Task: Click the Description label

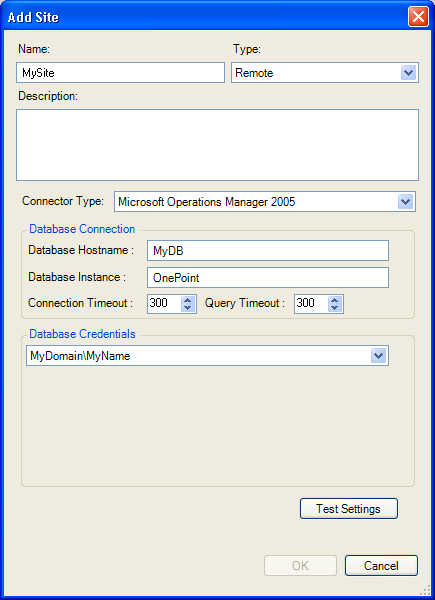Action: [x=48, y=96]
